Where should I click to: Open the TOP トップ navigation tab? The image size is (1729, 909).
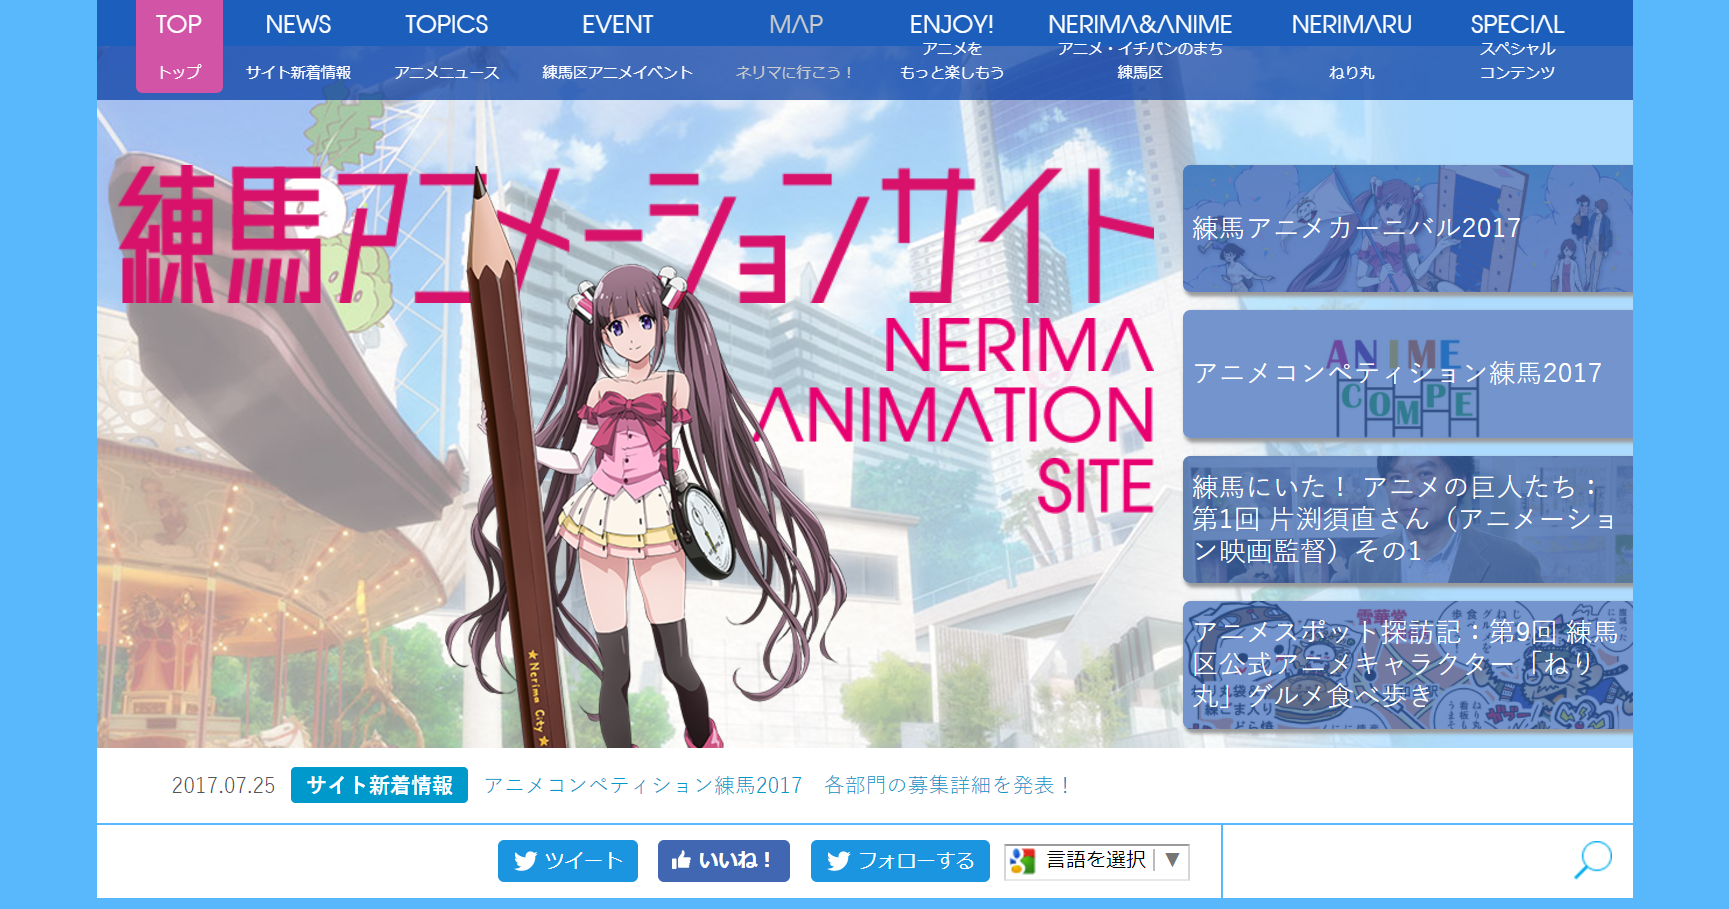click(x=179, y=46)
